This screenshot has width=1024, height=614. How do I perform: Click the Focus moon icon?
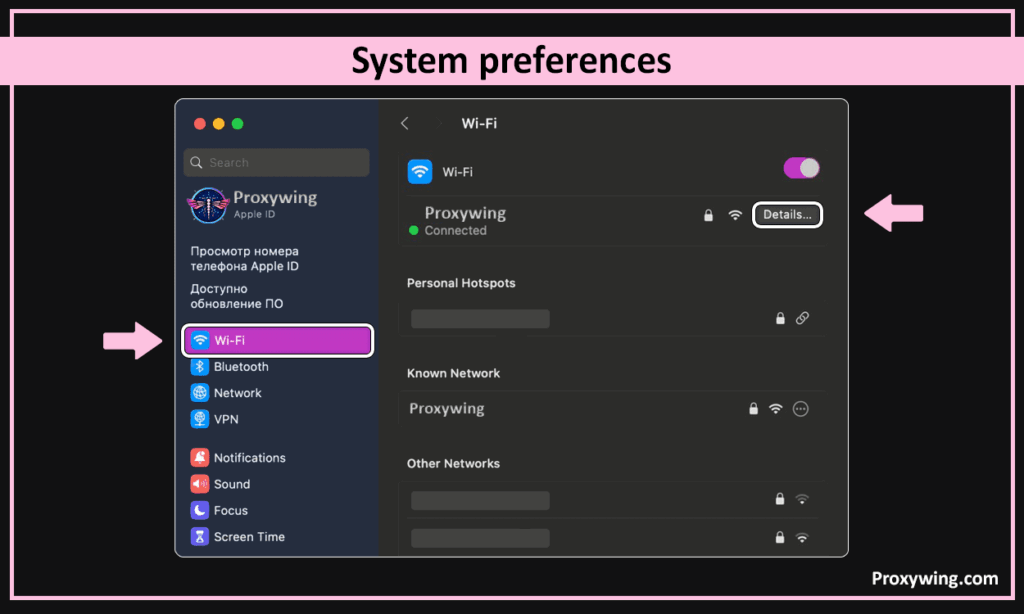pos(199,510)
